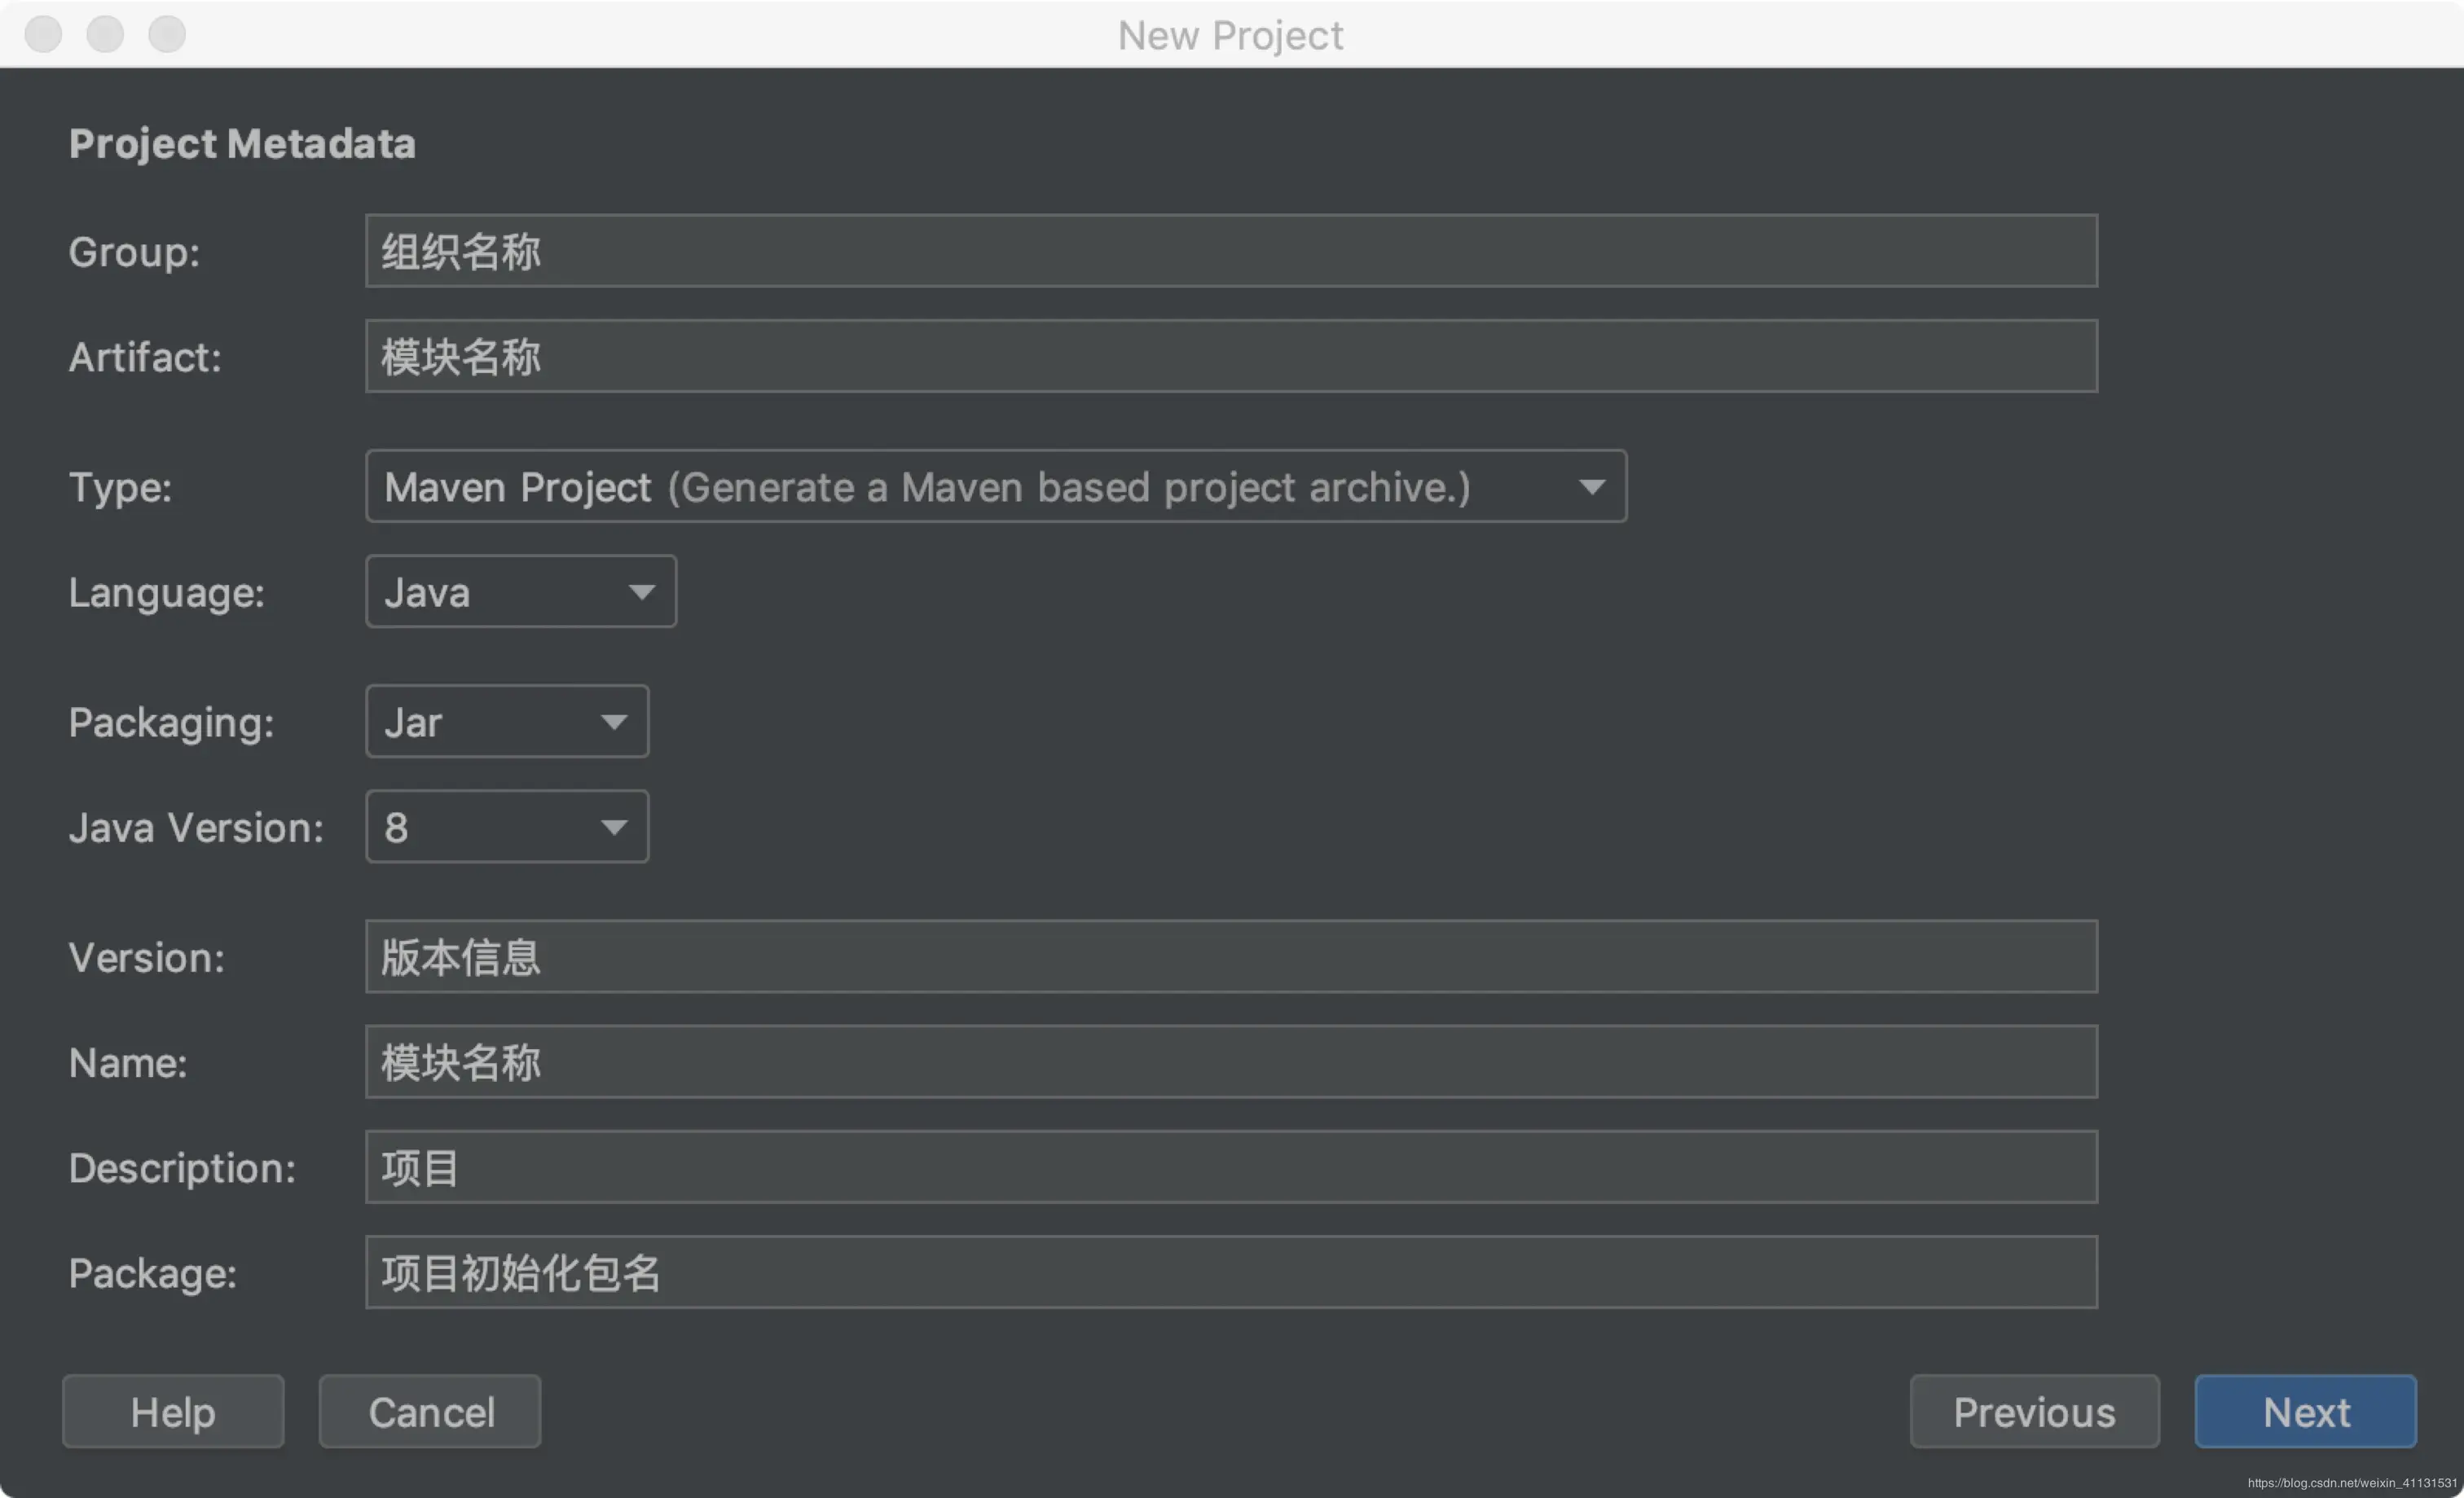Click the arrow icon of Language combo box

[x=642, y=592]
